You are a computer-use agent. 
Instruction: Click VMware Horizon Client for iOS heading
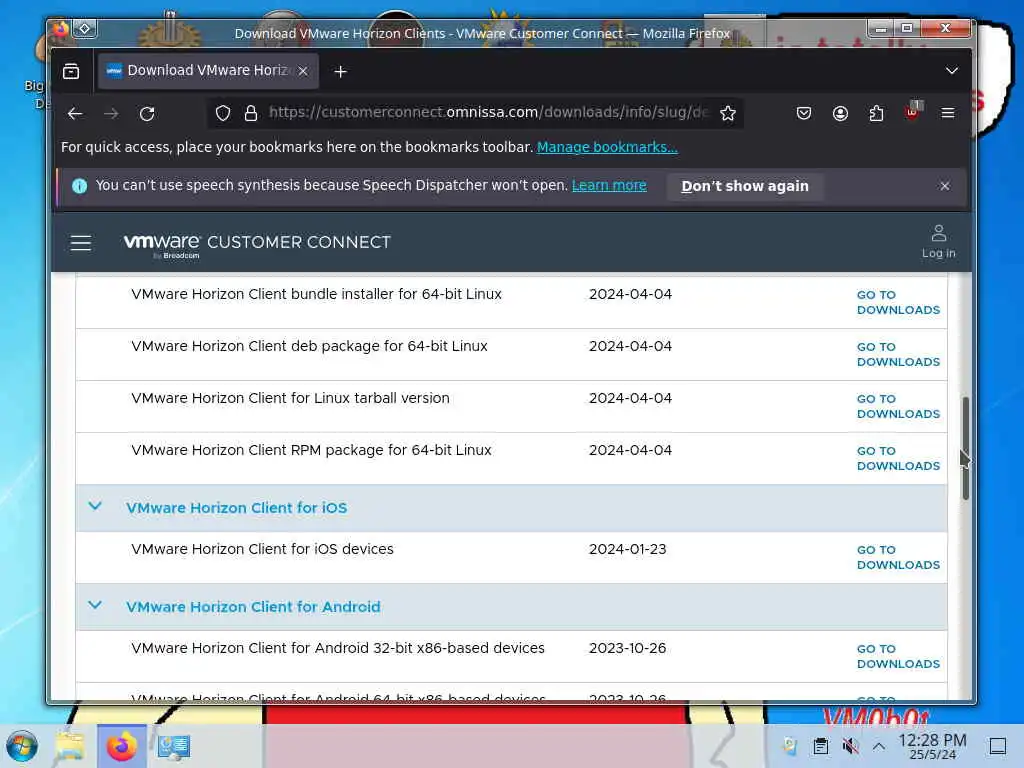tap(236, 508)
